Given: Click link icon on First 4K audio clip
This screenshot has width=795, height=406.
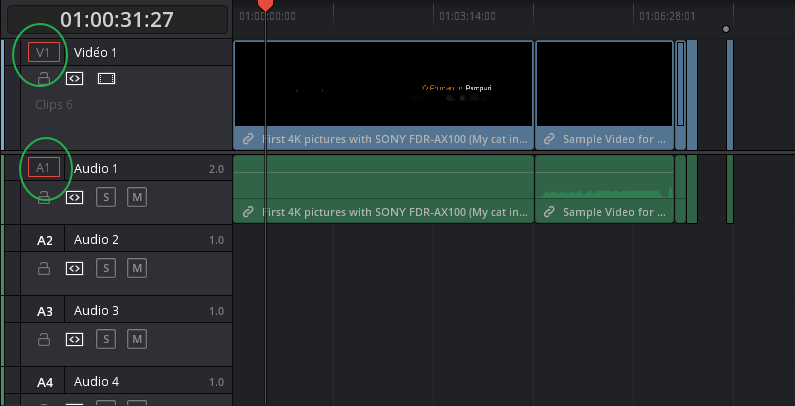Looking at the screenshot, I should point(248,212).
